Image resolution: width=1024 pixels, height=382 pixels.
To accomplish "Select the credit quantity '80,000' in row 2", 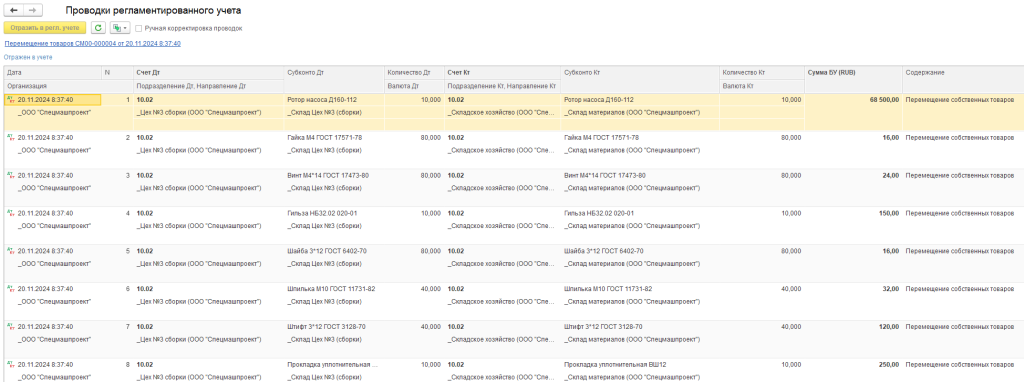I will (761, 138).
